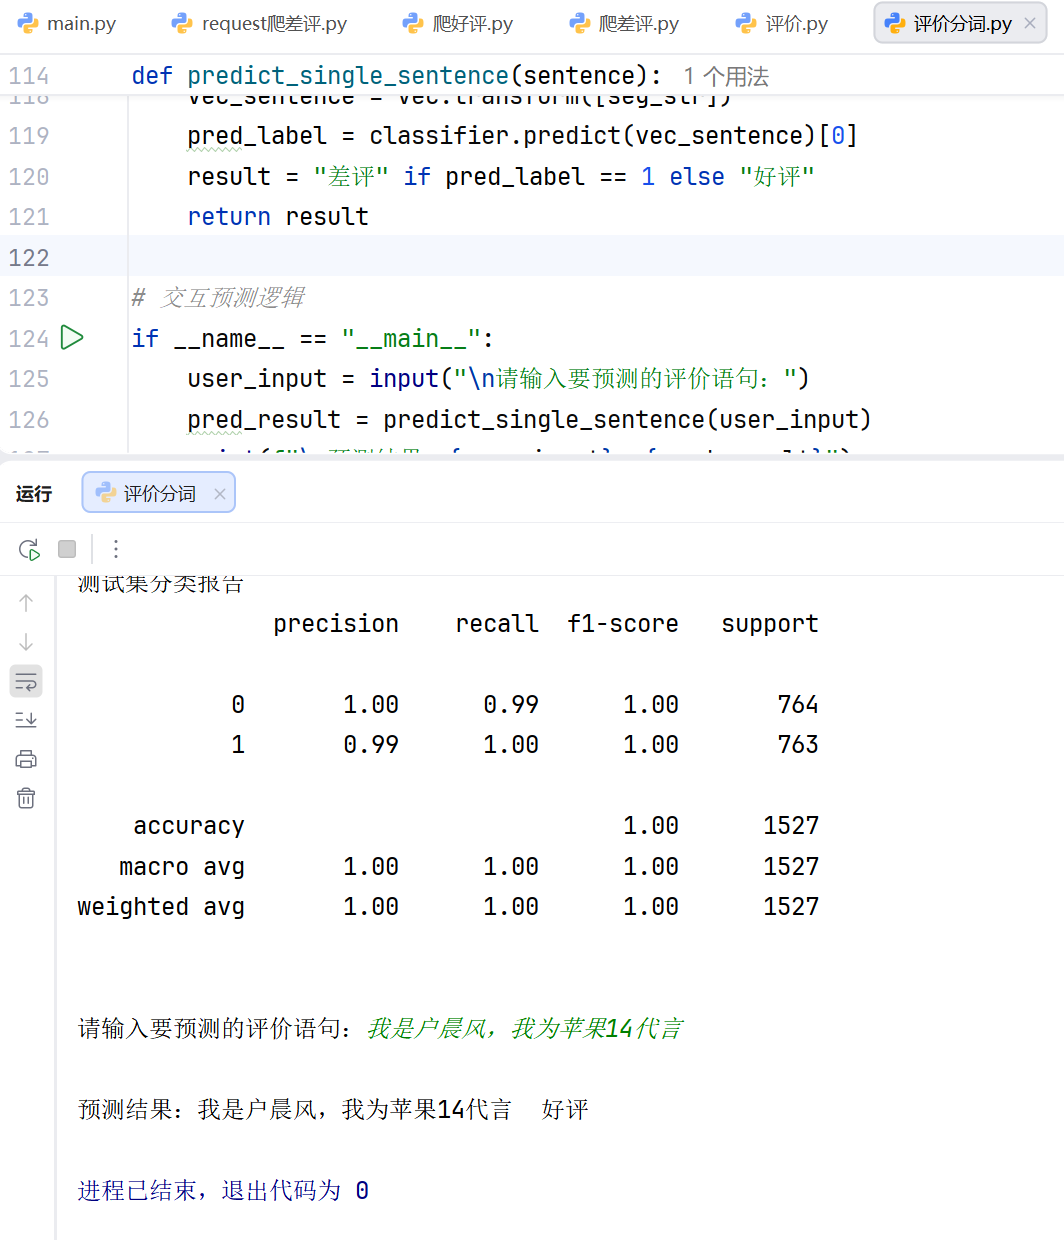Image resolution: width=1064 pixels, height=1240 pixels.
Task: Click the 'accuracy' row label
Action: point(189,826)
